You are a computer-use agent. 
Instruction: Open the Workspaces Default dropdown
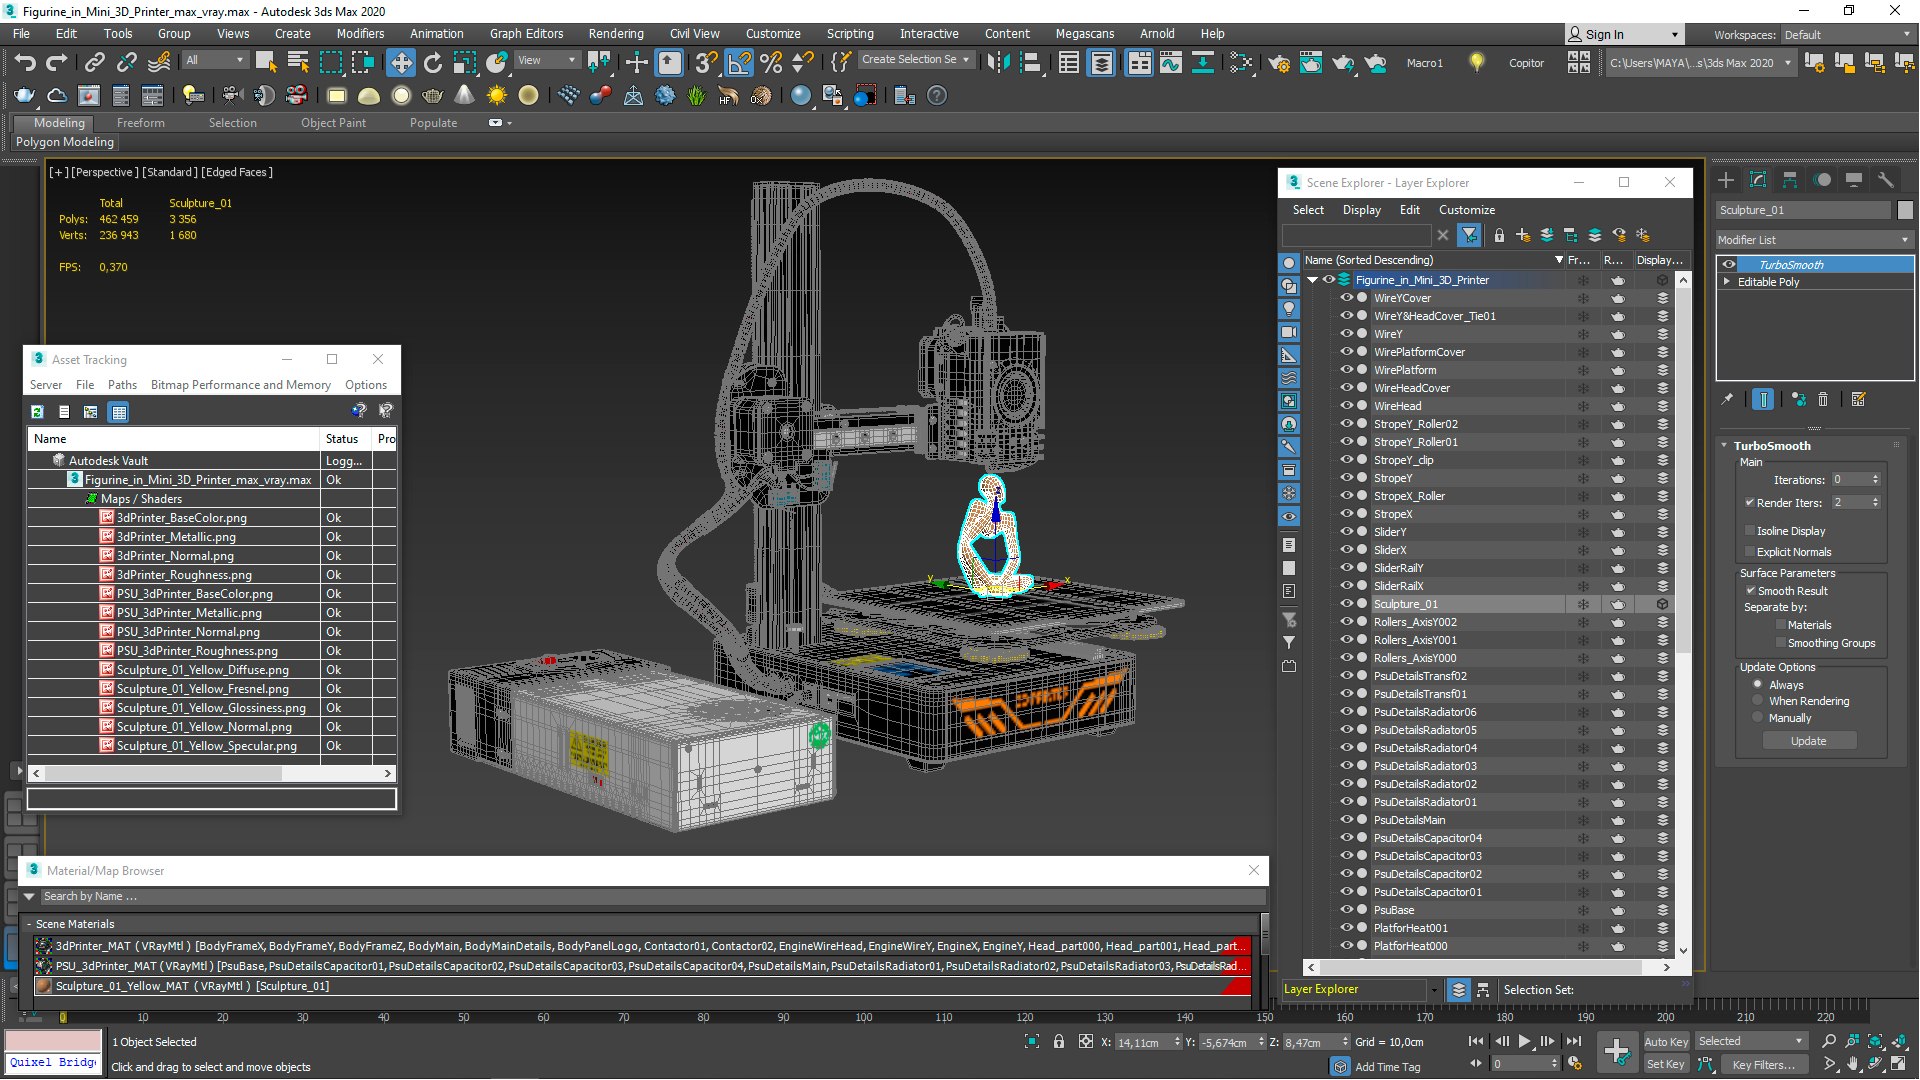click(x=1846, y=35)
